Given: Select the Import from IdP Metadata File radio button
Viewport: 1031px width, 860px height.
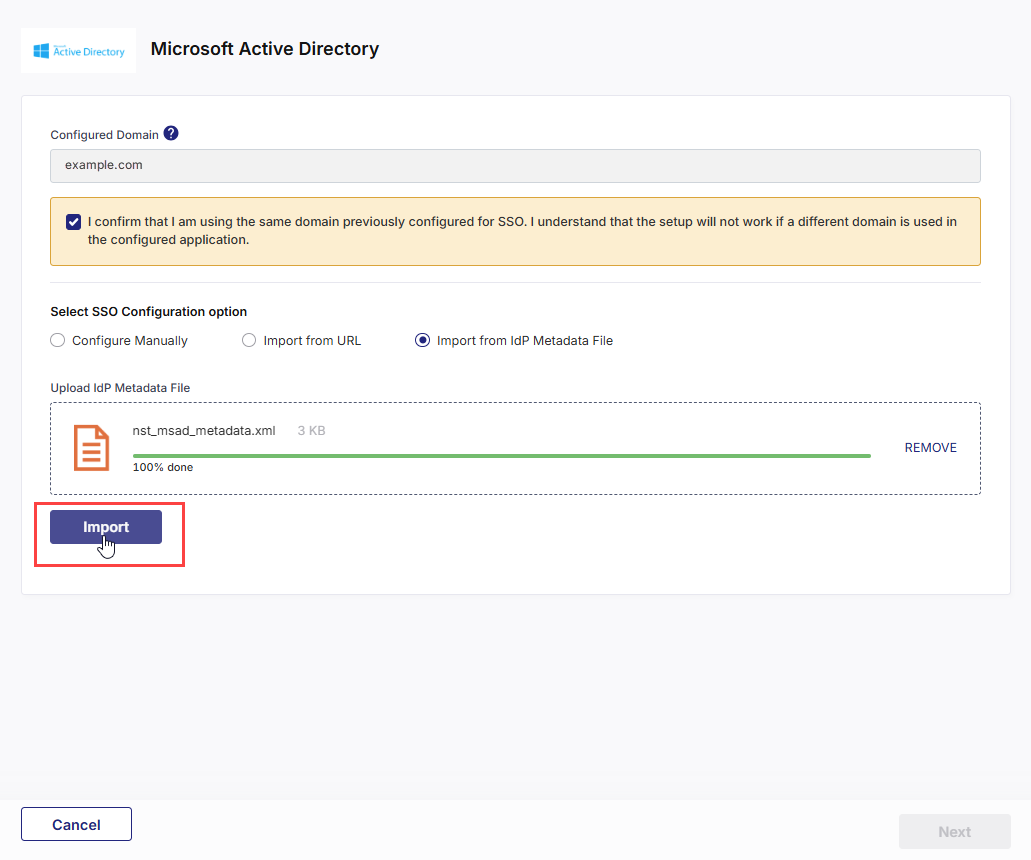Looking at the screenshot, I should (x=422, y=341).
